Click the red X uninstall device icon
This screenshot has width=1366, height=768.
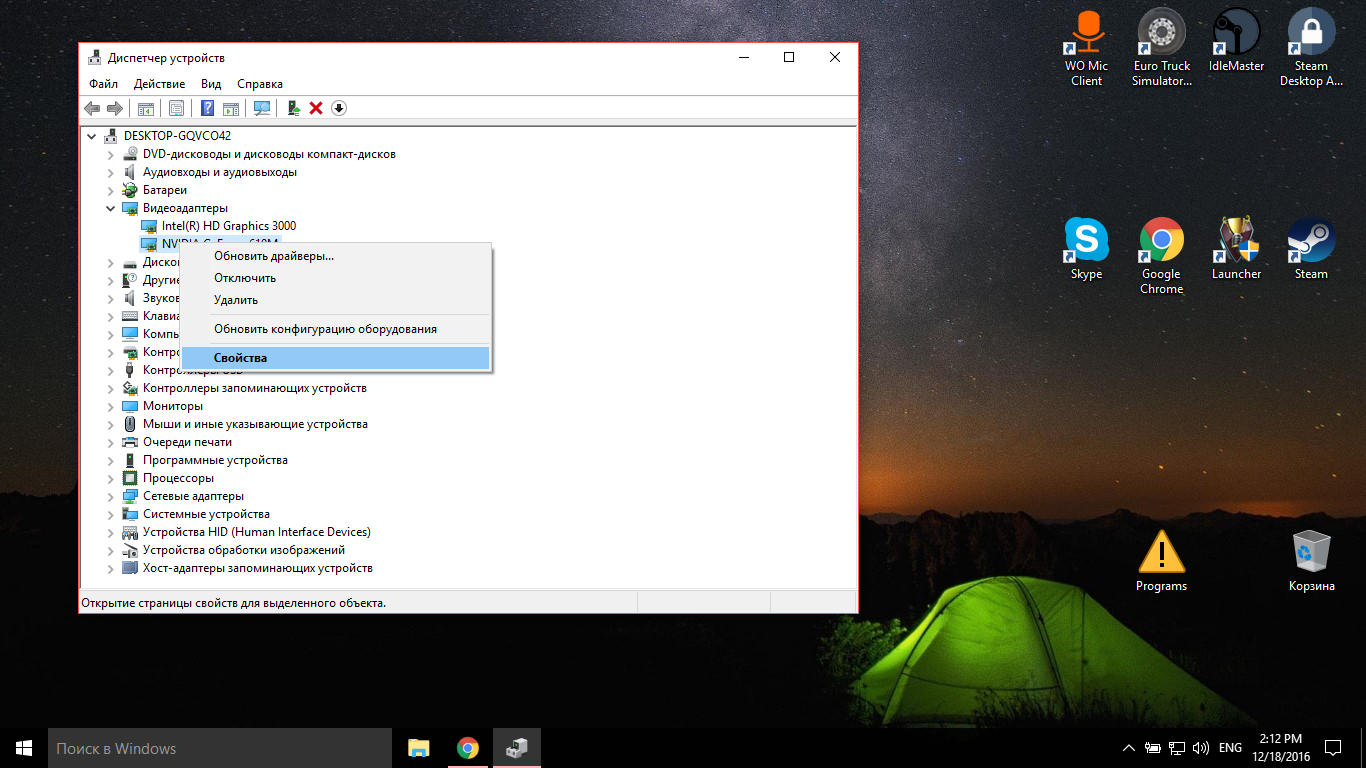pyautogui.click(x=316, y=108)
